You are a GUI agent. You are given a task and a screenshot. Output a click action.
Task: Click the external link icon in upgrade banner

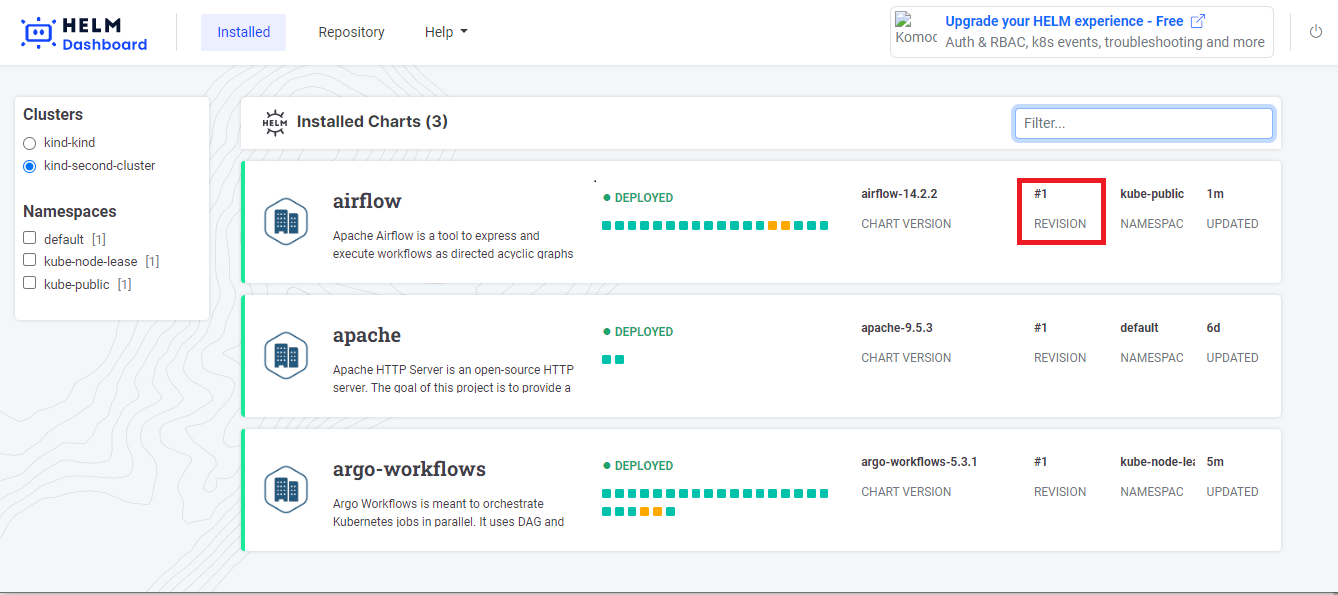(1198, 21)
